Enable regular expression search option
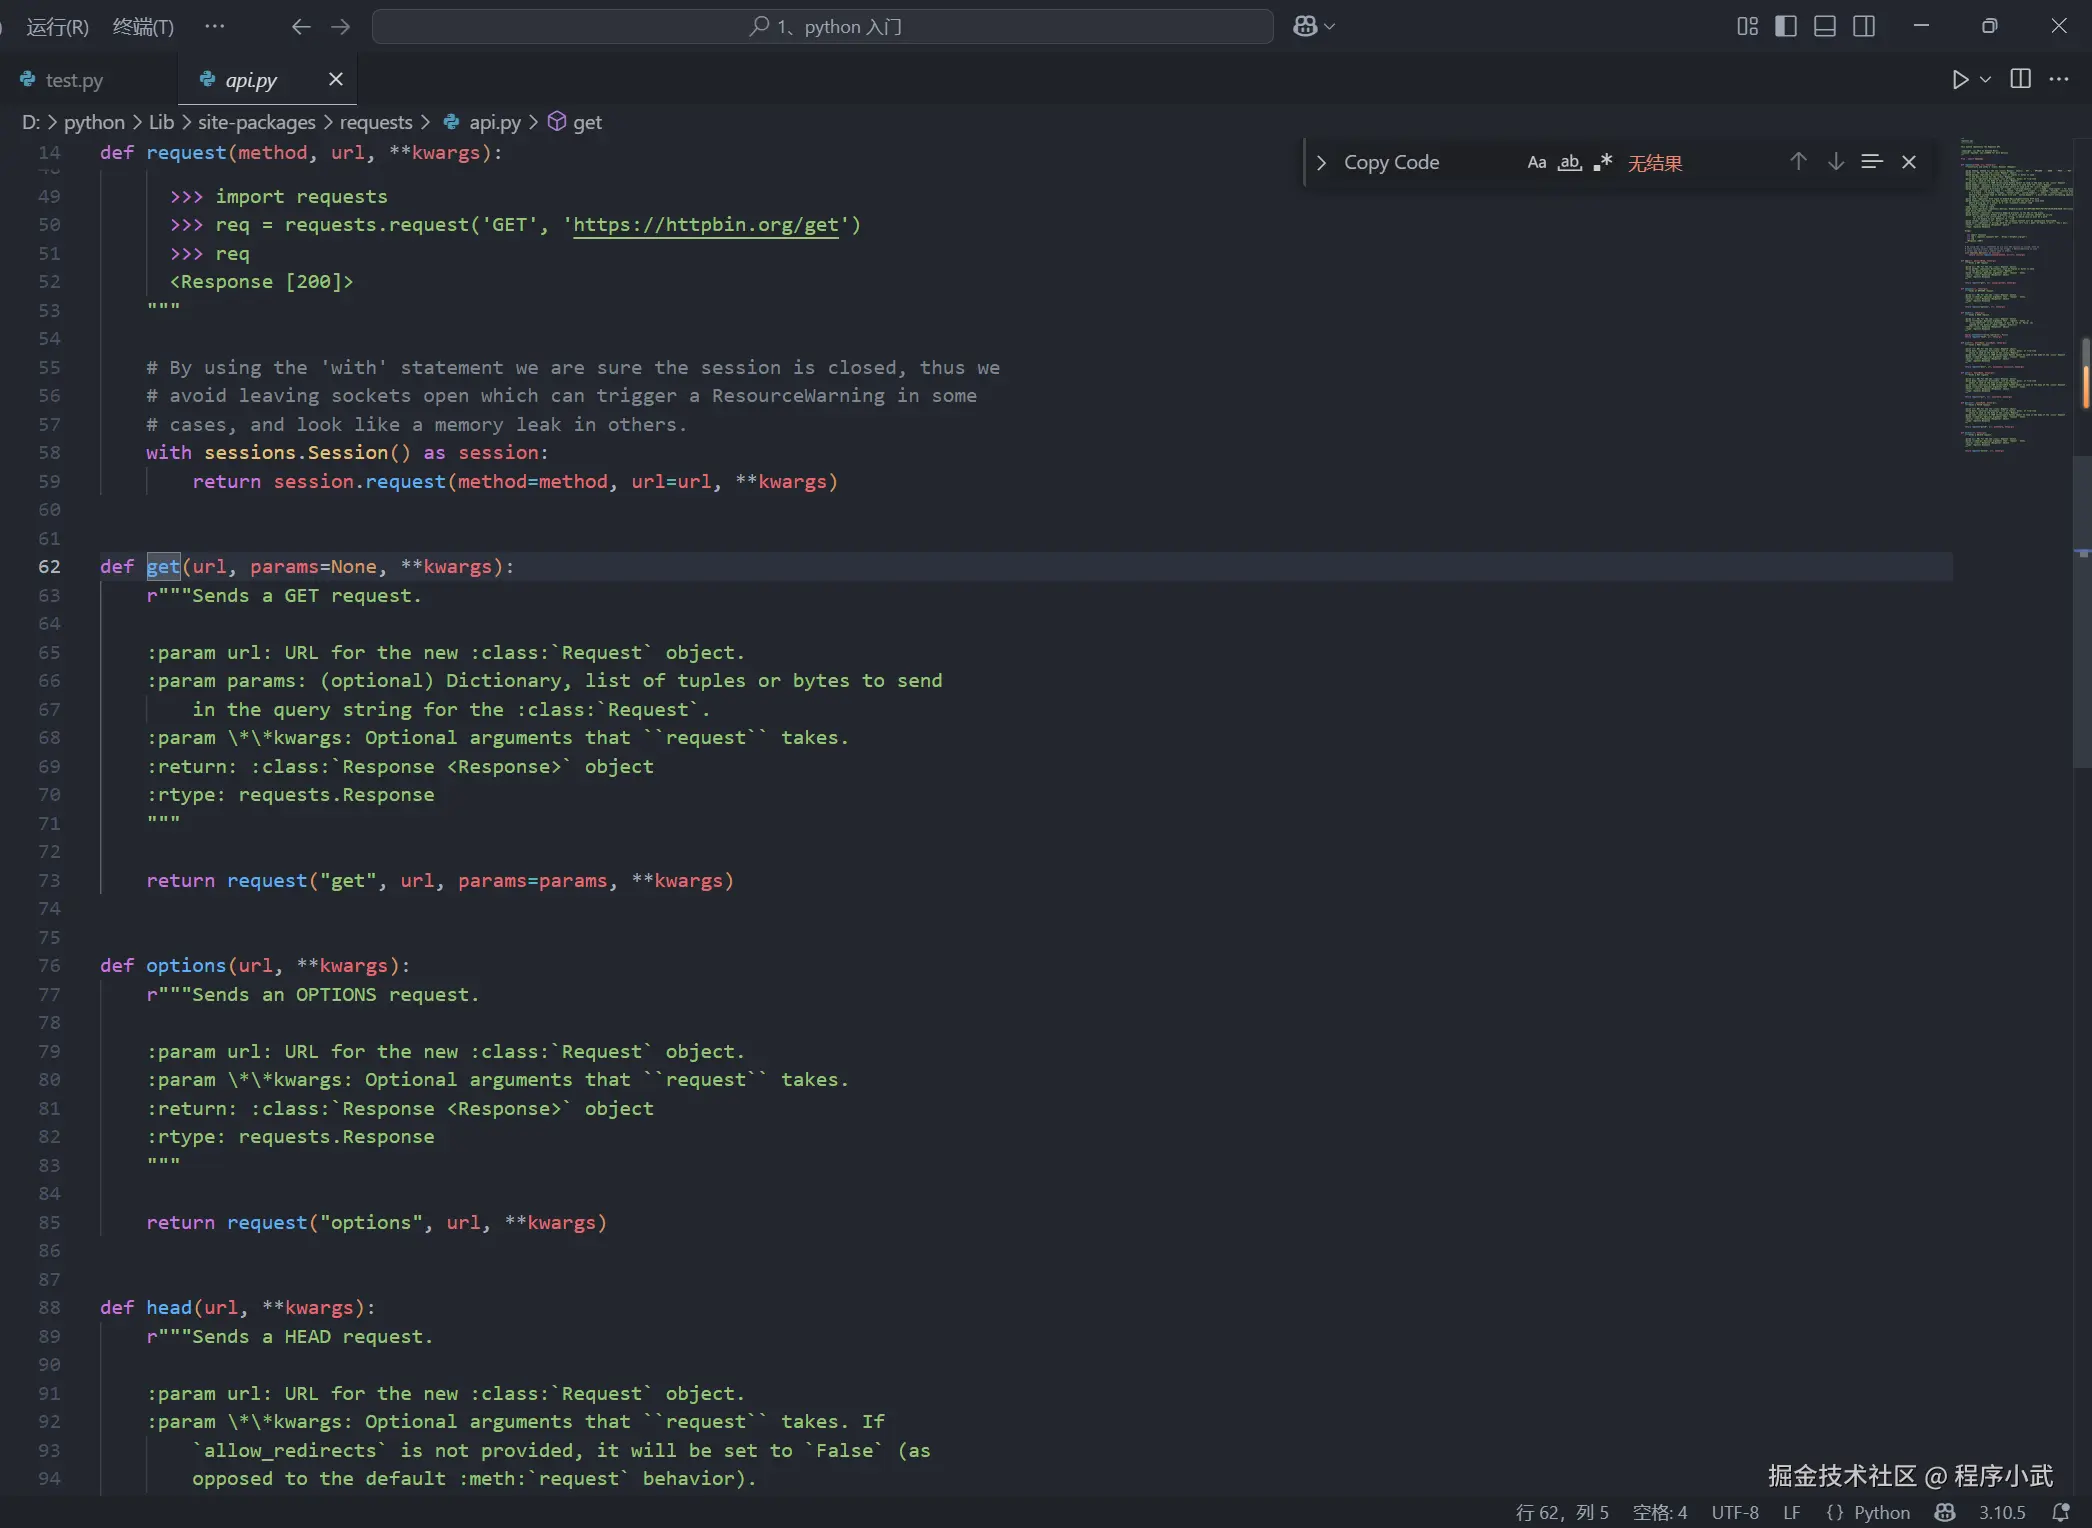Image resolution: width=2092 pixels, height=1528 pixels. point(1603,162)
